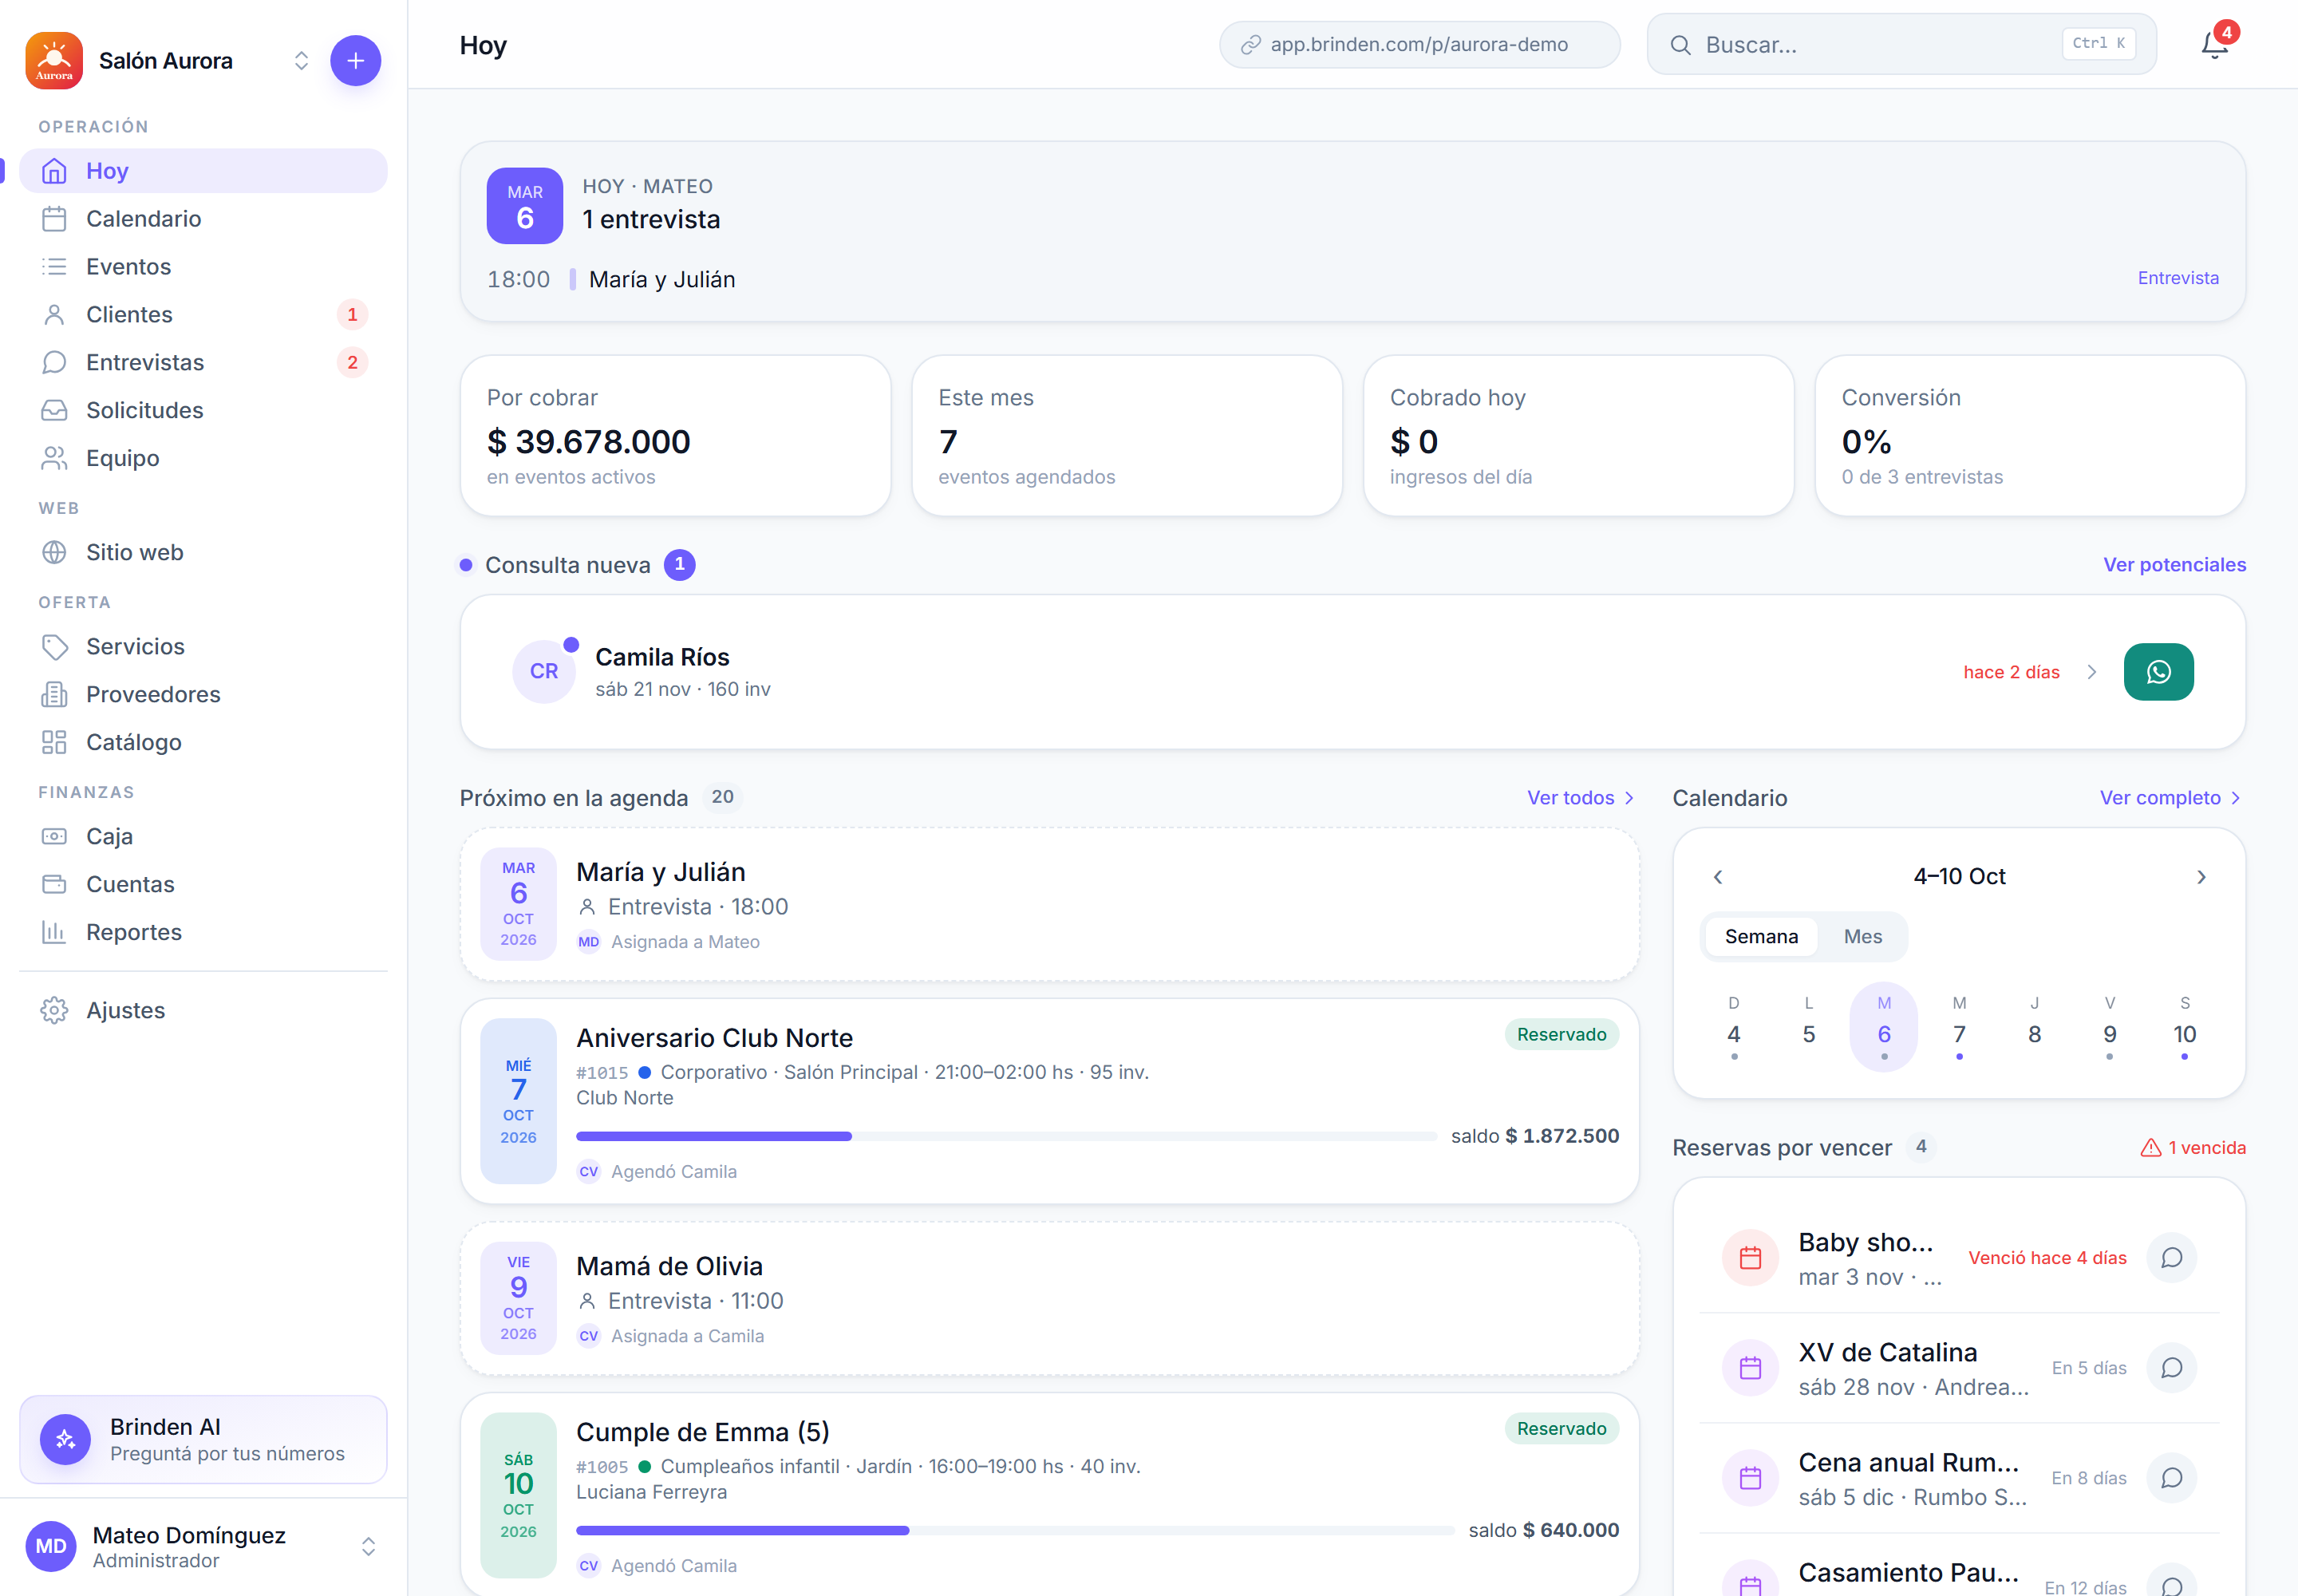Open the Por cobrar stat card
Screen dimensions: 2298x1596
pos(675,436)
